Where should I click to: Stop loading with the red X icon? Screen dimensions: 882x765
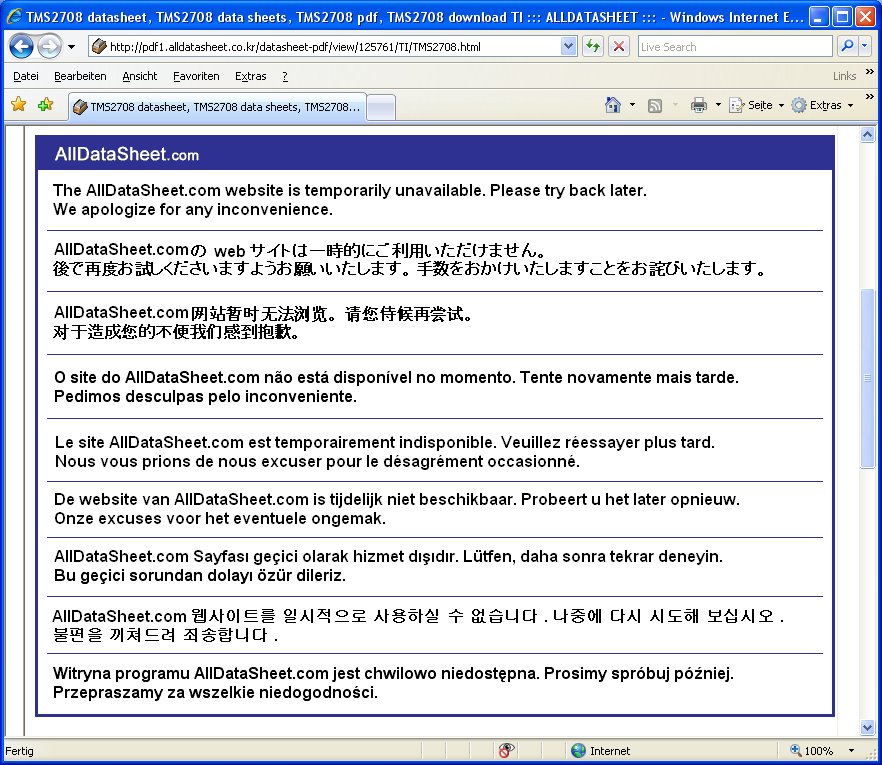tap(619, 46)
